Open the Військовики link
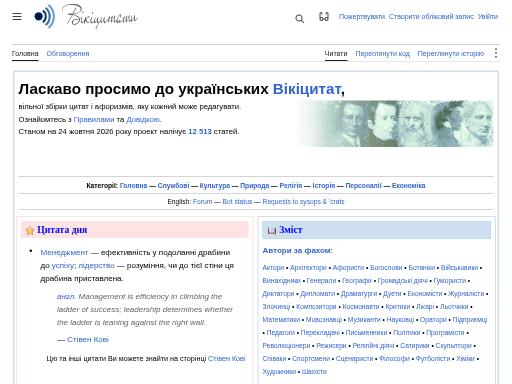Screen dimensions: 512x384 coord(459,268)
